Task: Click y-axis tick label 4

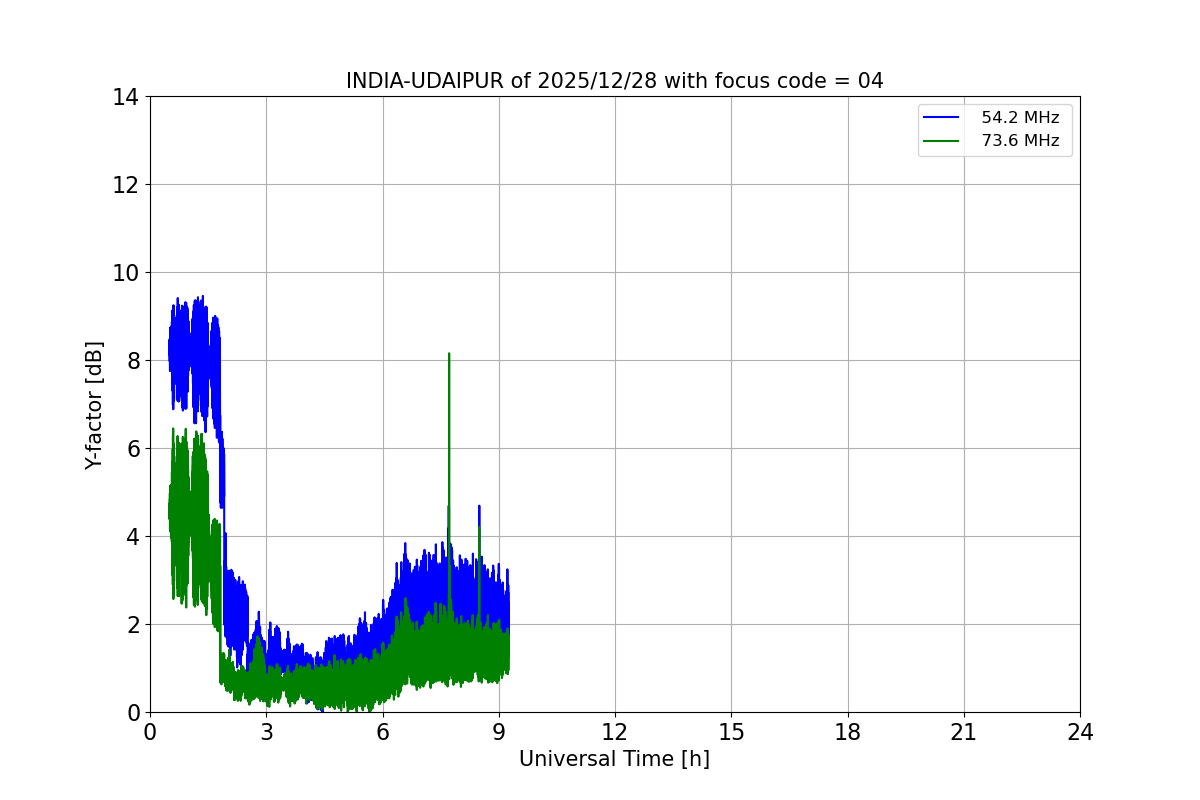Action: click(x=132, y=537)
